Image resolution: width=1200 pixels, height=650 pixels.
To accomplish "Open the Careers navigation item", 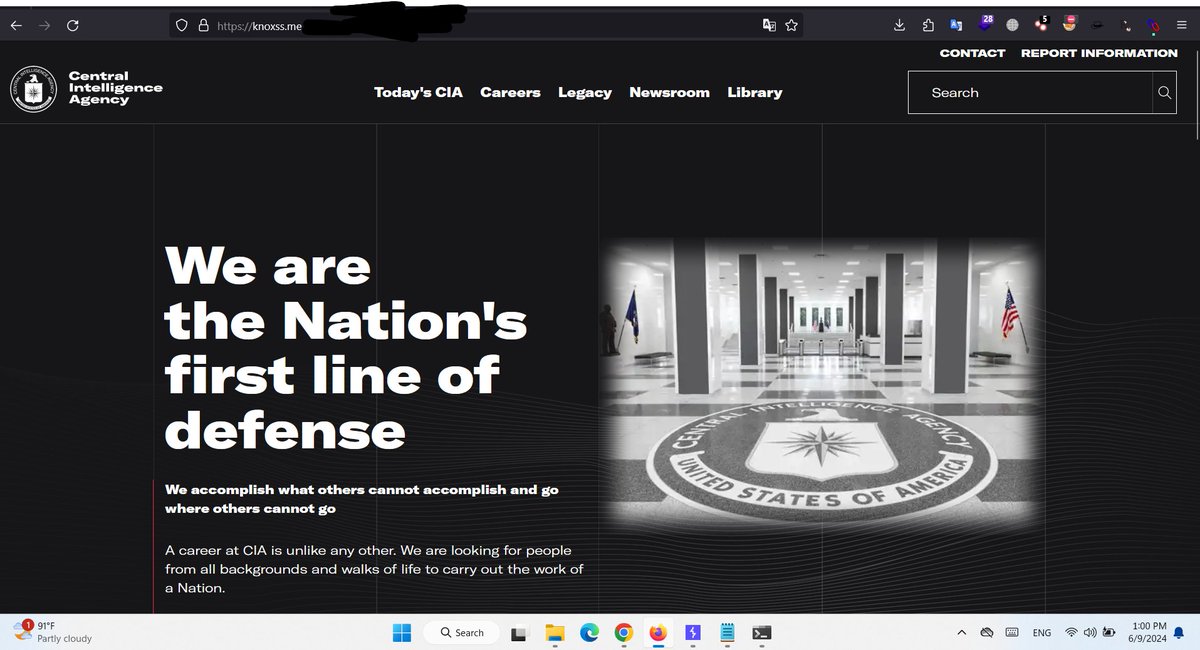I will coord(510,92).
